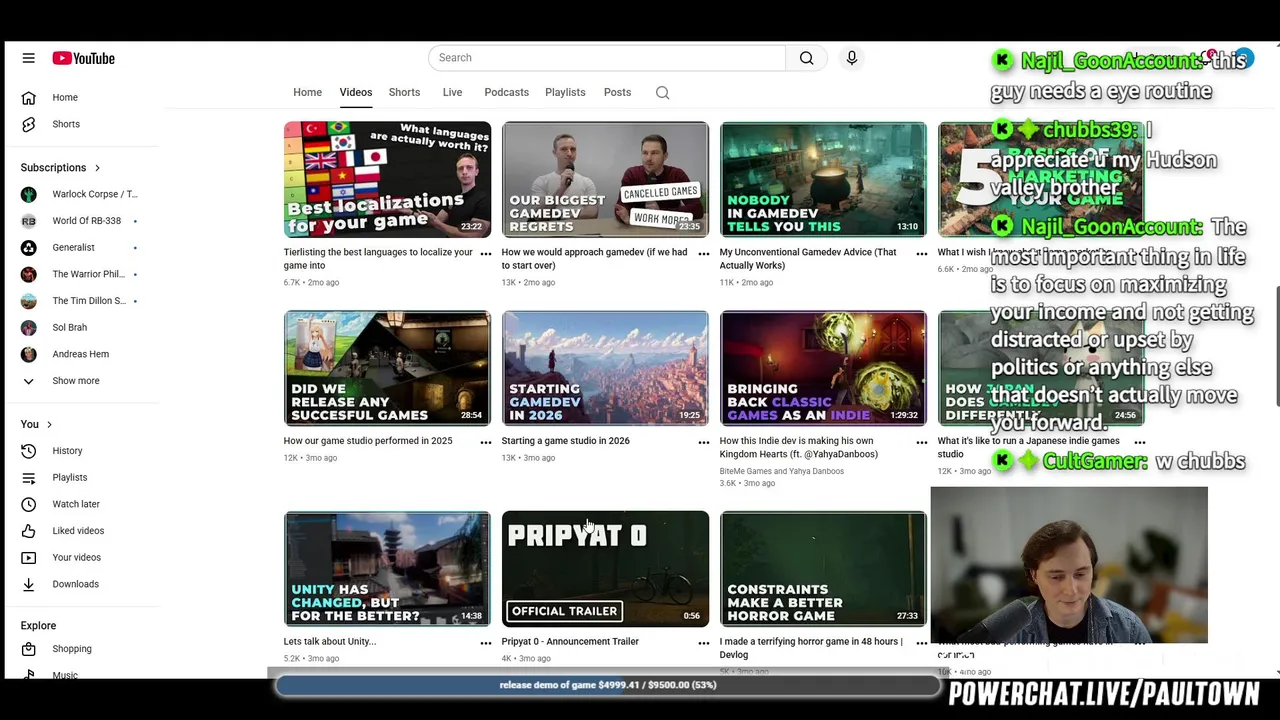Image resolution: width=1280 pixels, height=720 pixels.
Task: Open 'How this Indie dev is making' title
Action: (x=799, y=448)
